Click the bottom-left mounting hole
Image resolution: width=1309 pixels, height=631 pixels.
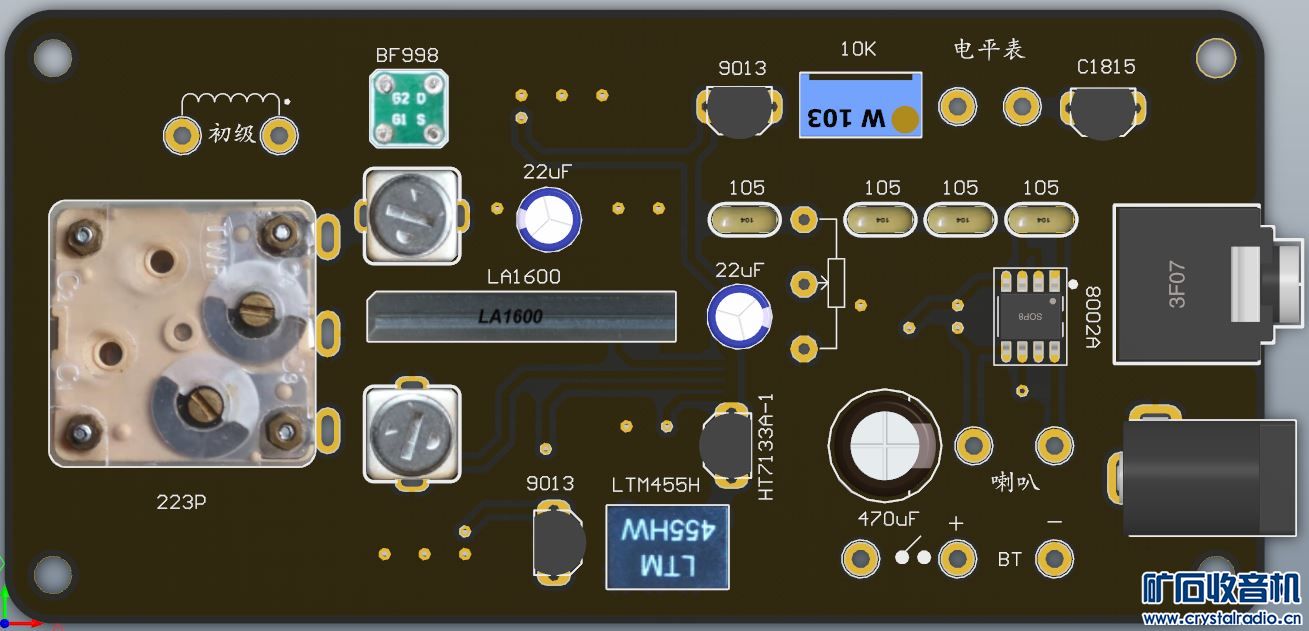(51, 573)
